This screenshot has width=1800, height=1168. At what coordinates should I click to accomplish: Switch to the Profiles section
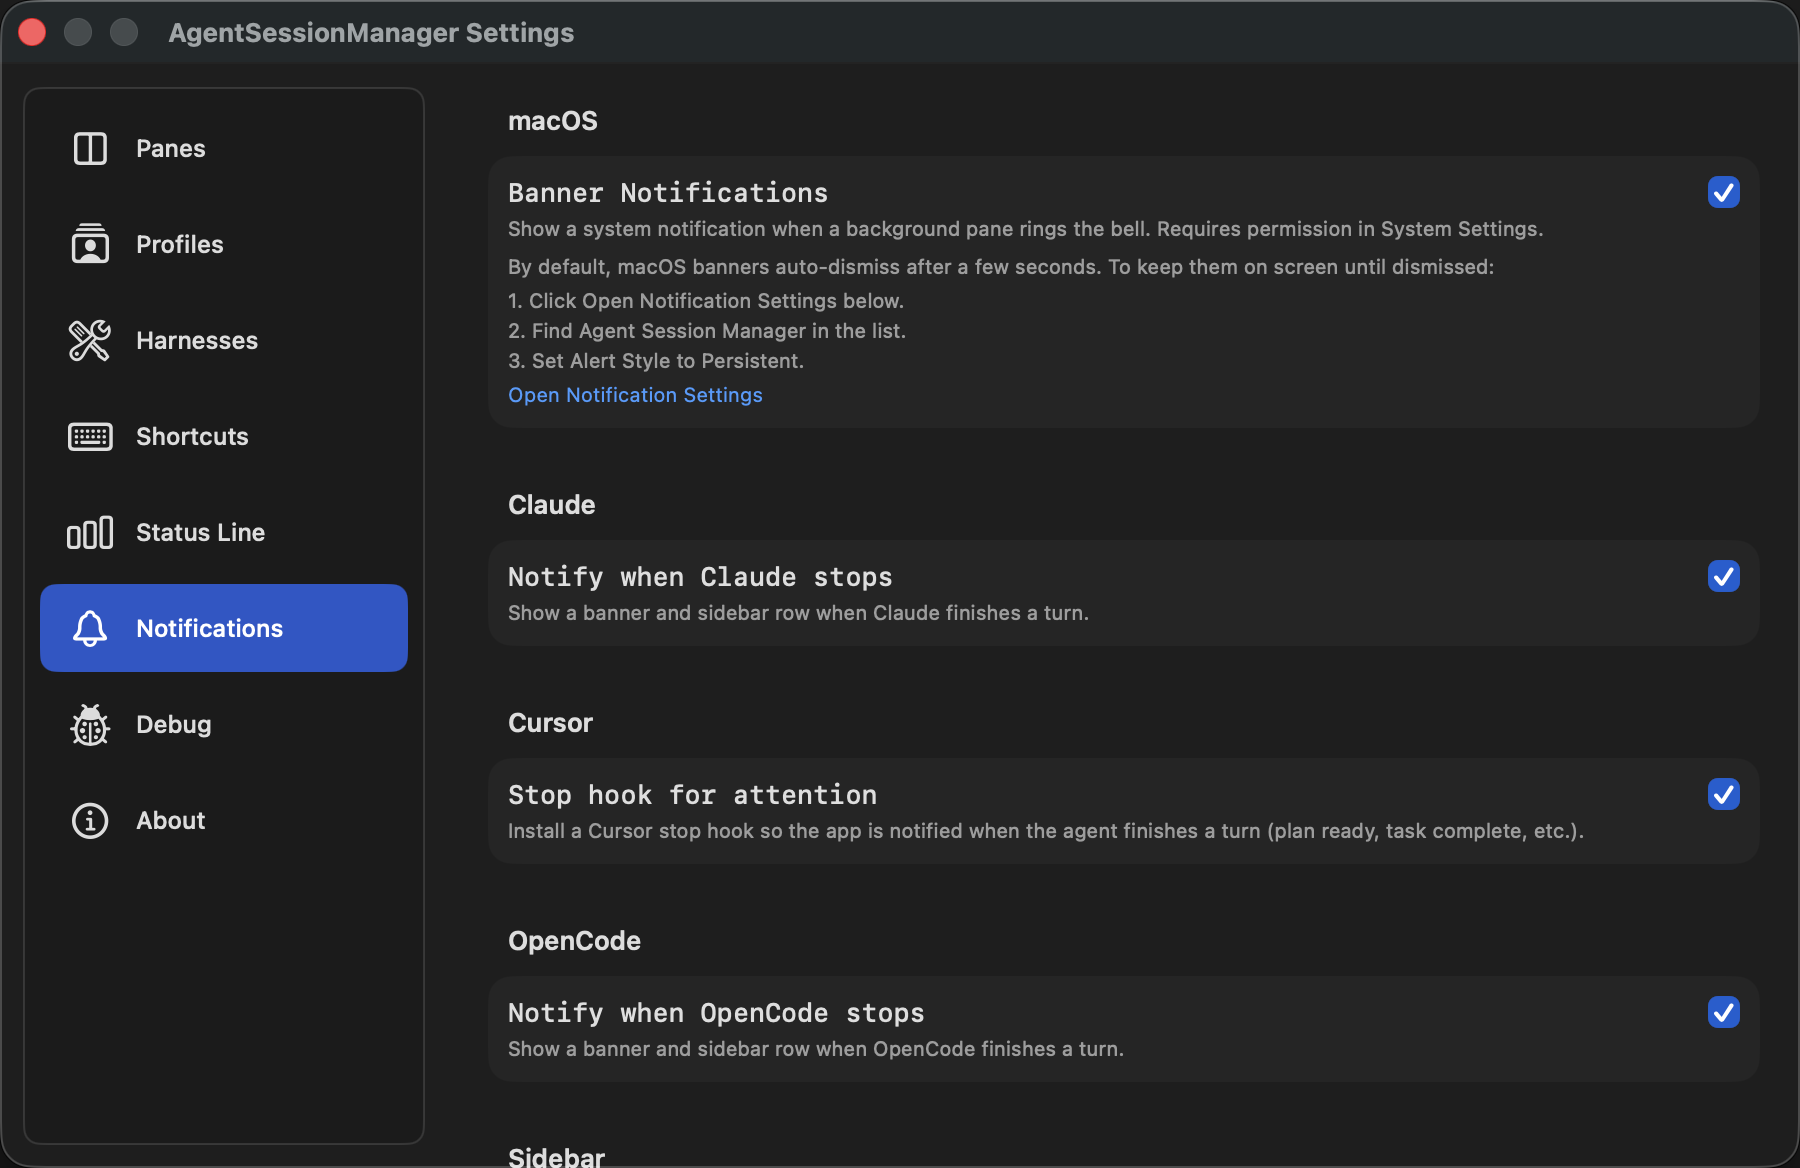(224, 244)
